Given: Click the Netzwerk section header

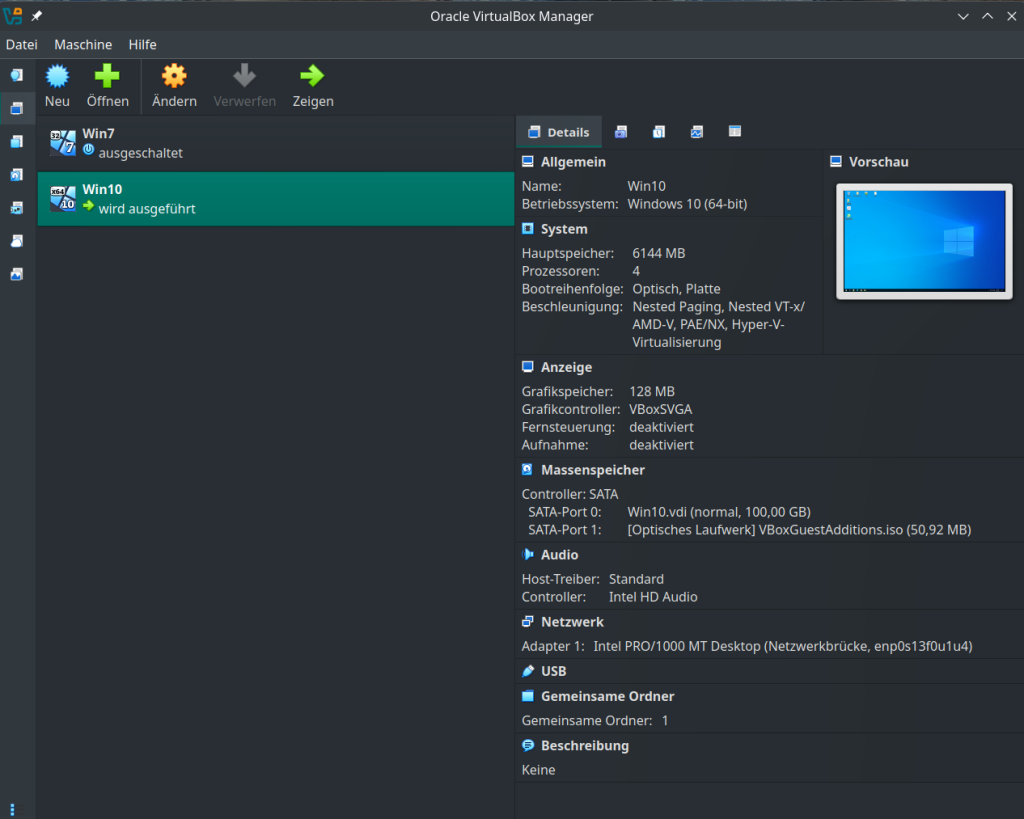Looking at the screenshot, I should [572, 622].
